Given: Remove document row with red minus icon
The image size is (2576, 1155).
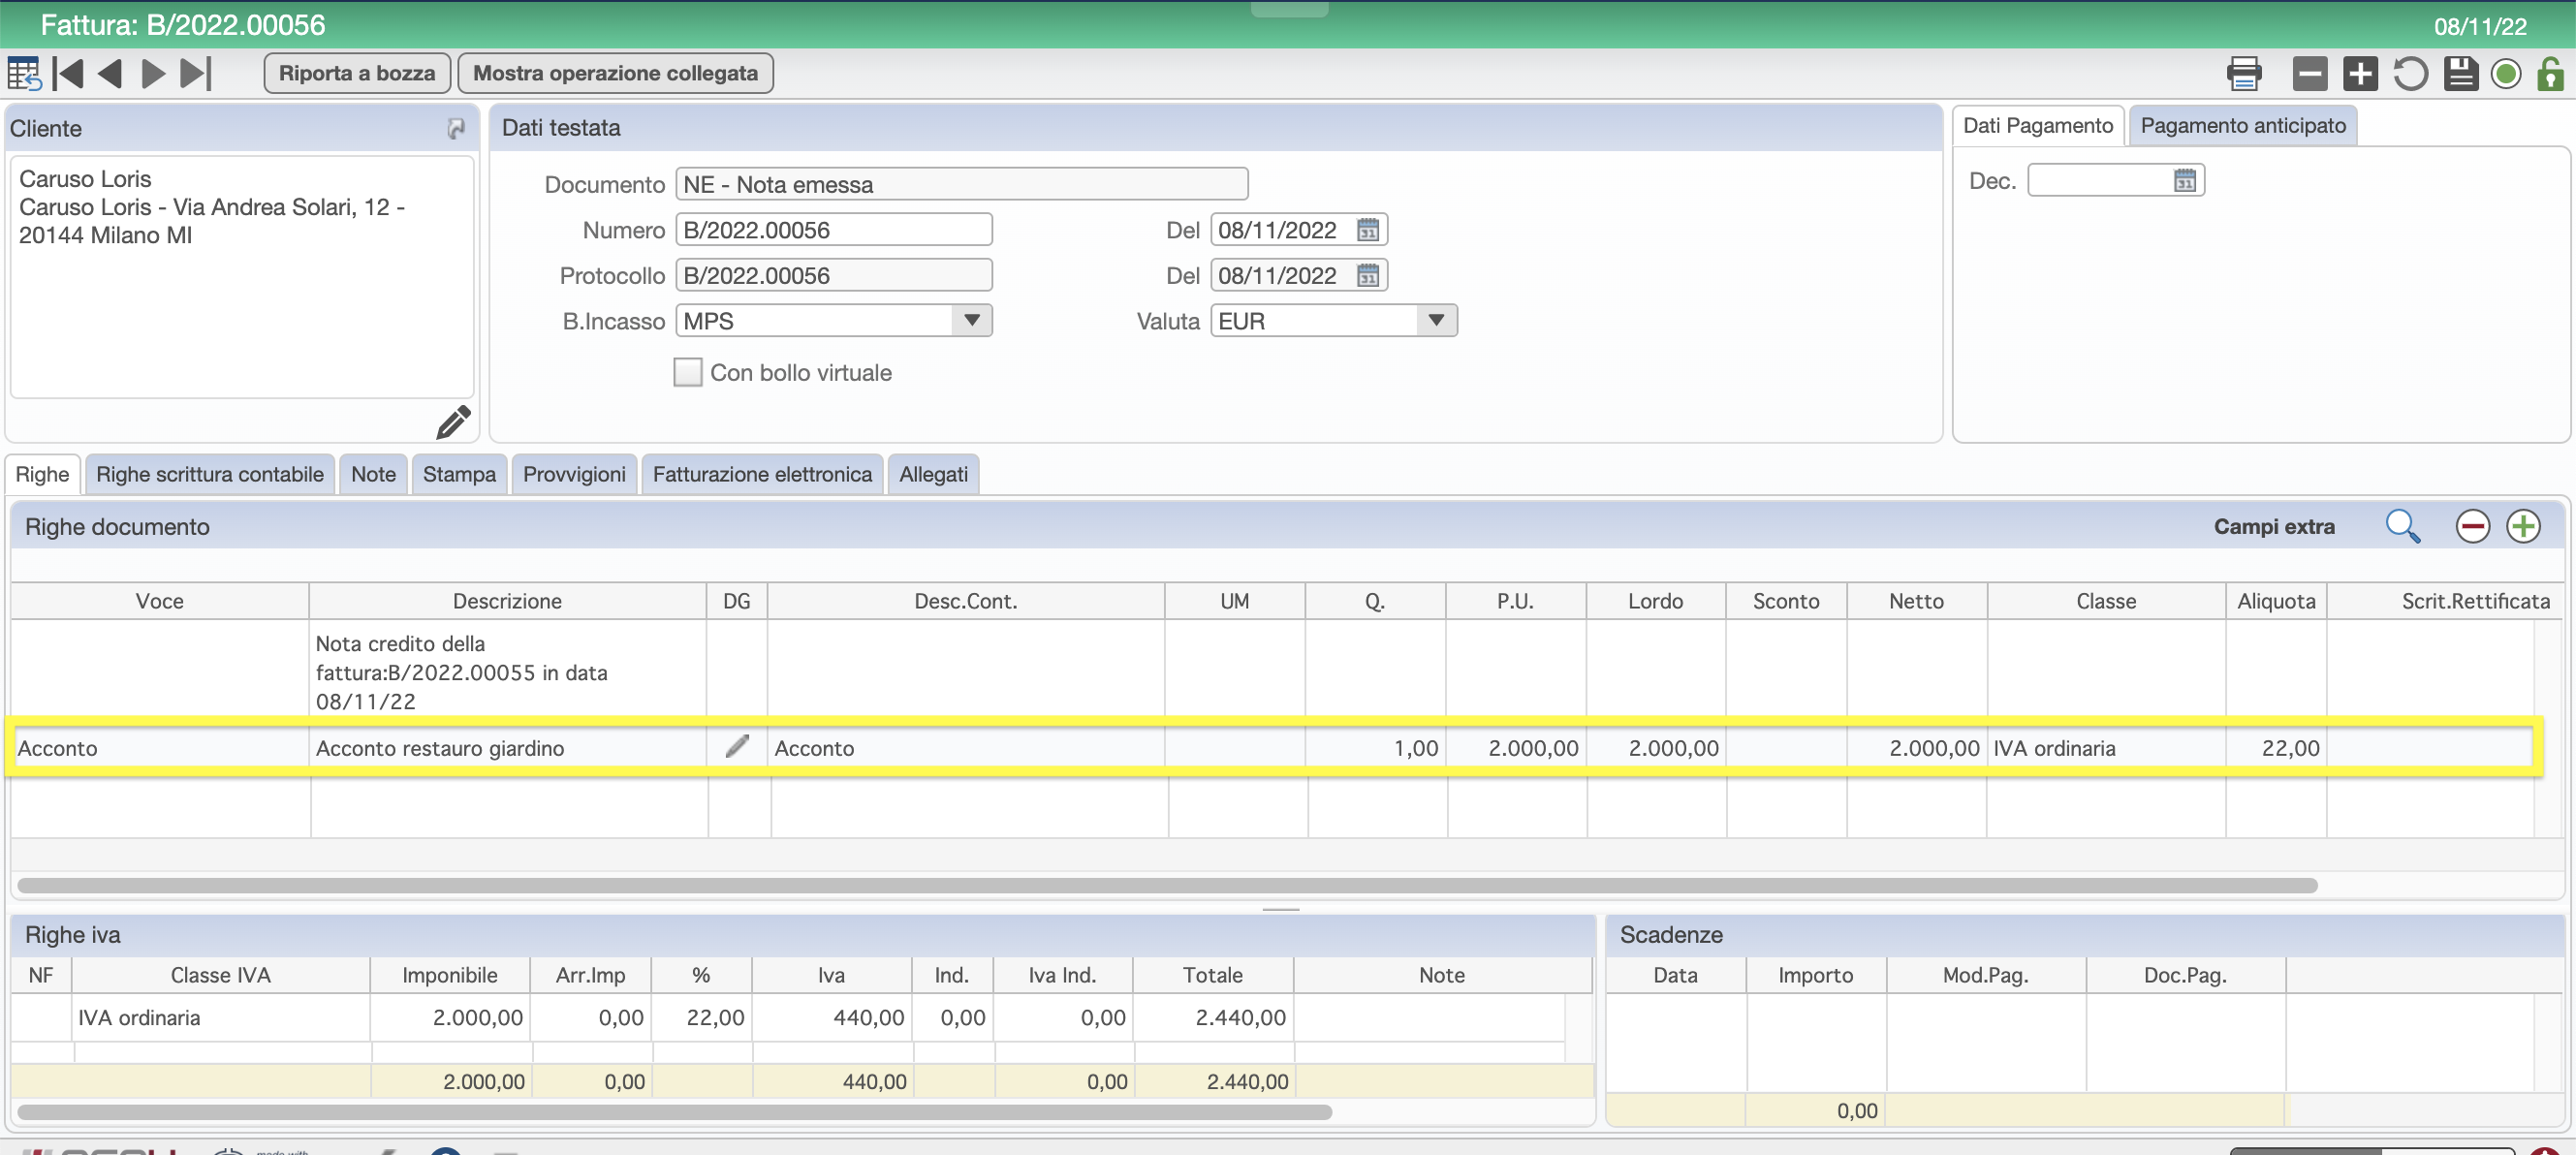Looking at the screenshot, I should point(2472,526).
